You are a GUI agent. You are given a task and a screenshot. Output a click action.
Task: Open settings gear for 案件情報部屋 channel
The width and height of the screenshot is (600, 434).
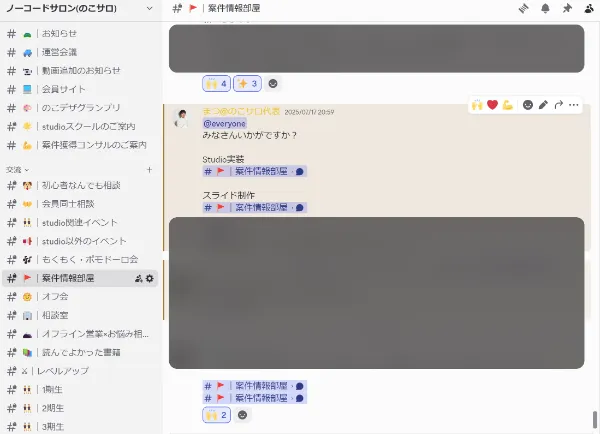[x=150, y=279]
